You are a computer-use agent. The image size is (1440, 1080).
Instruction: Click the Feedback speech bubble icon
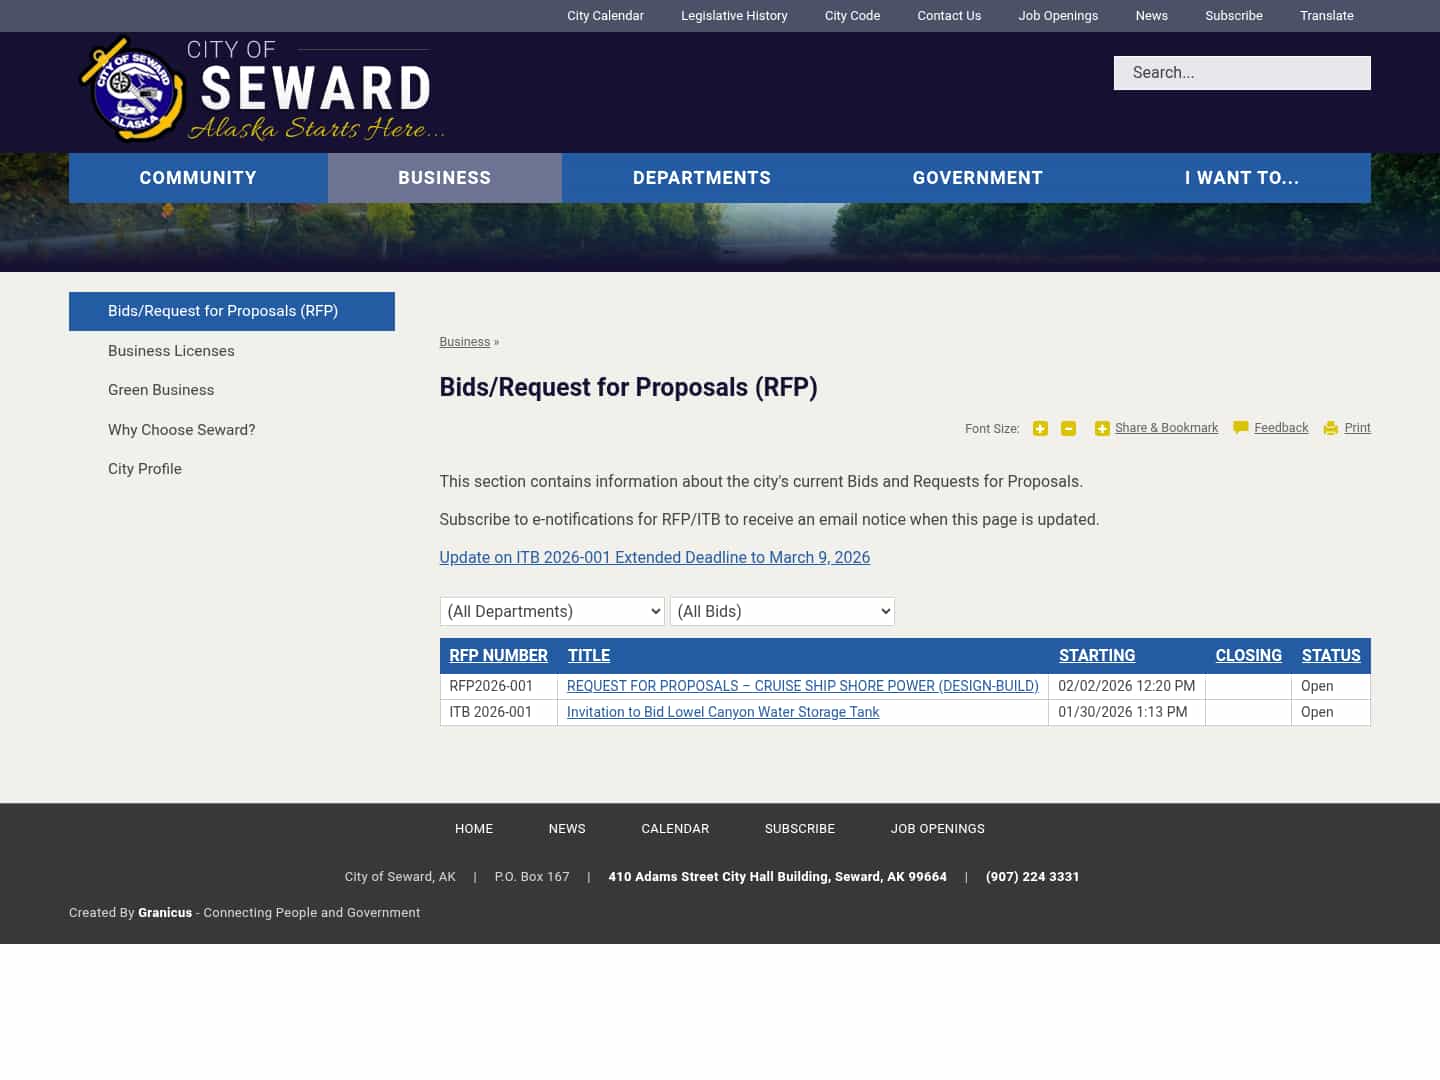coord(1240,428)
